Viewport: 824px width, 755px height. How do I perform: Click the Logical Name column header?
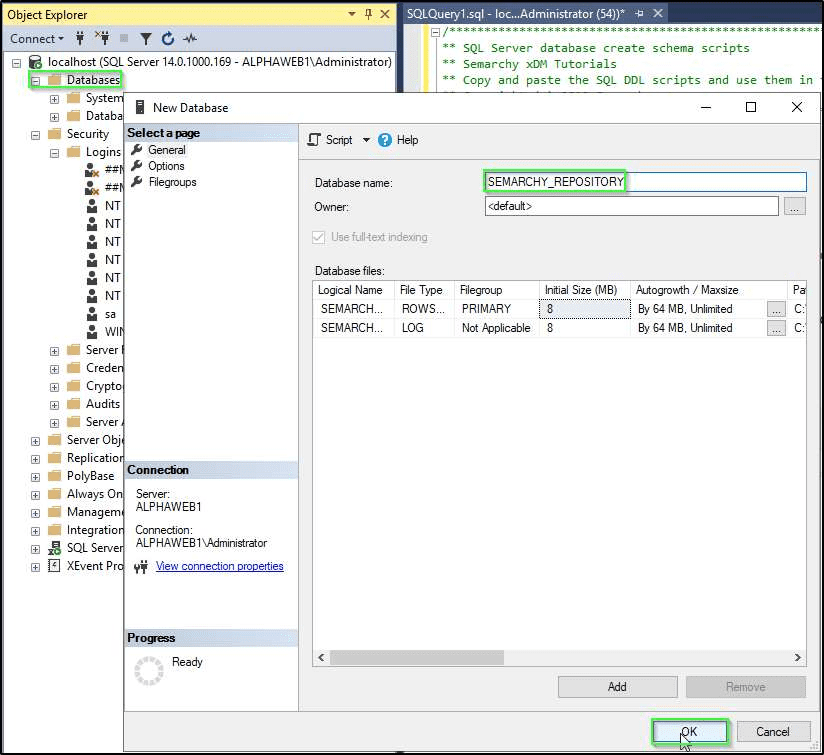coord(354,290)
